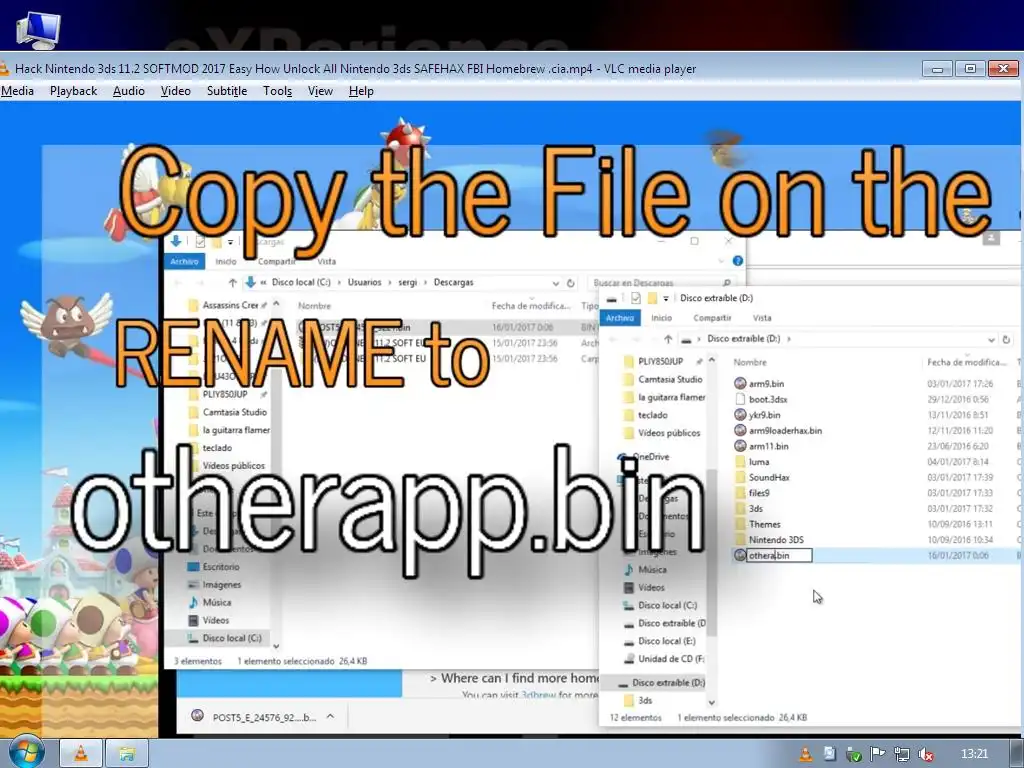Open the Windows Start orb
1024x768 pixels.
(x=25, y=753)
